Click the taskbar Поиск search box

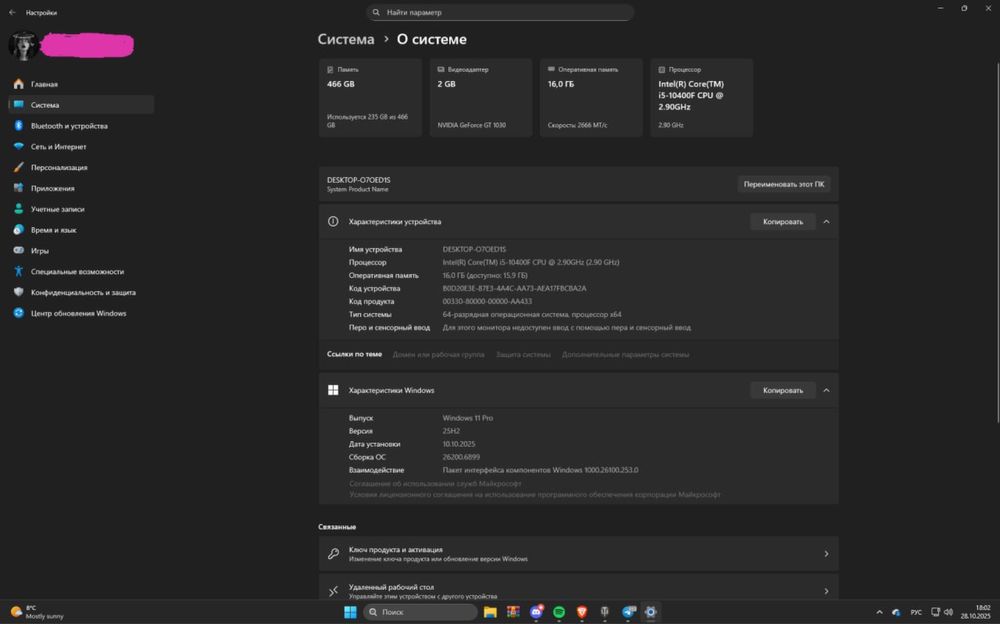[x=420, y=612]
